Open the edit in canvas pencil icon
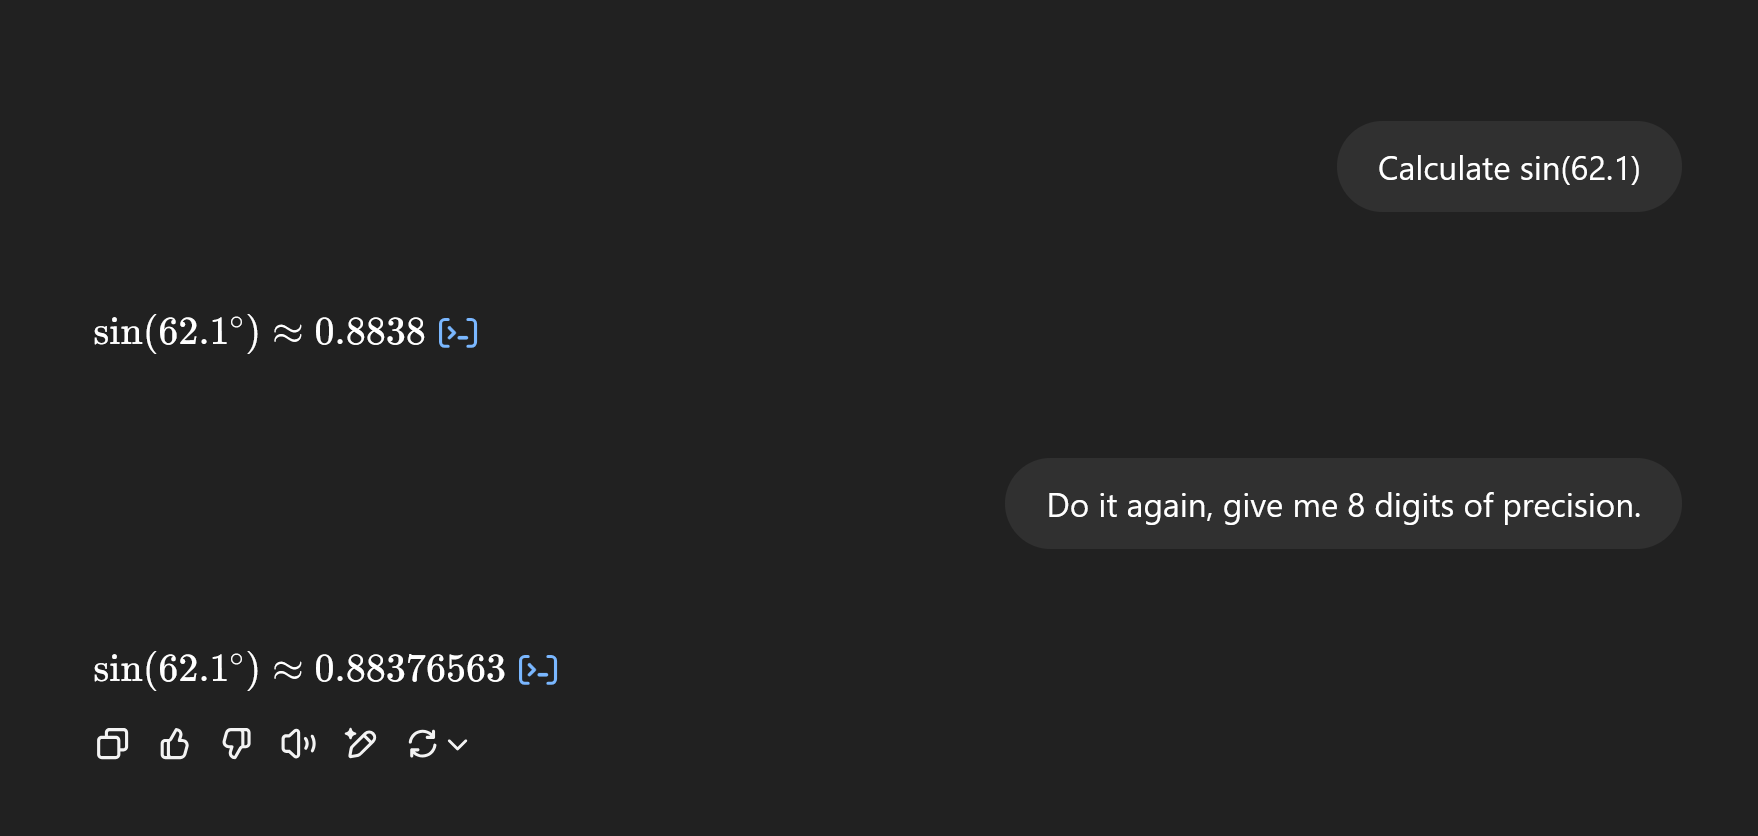Screen dimensions: 1758x836 (x=360, y=744)
